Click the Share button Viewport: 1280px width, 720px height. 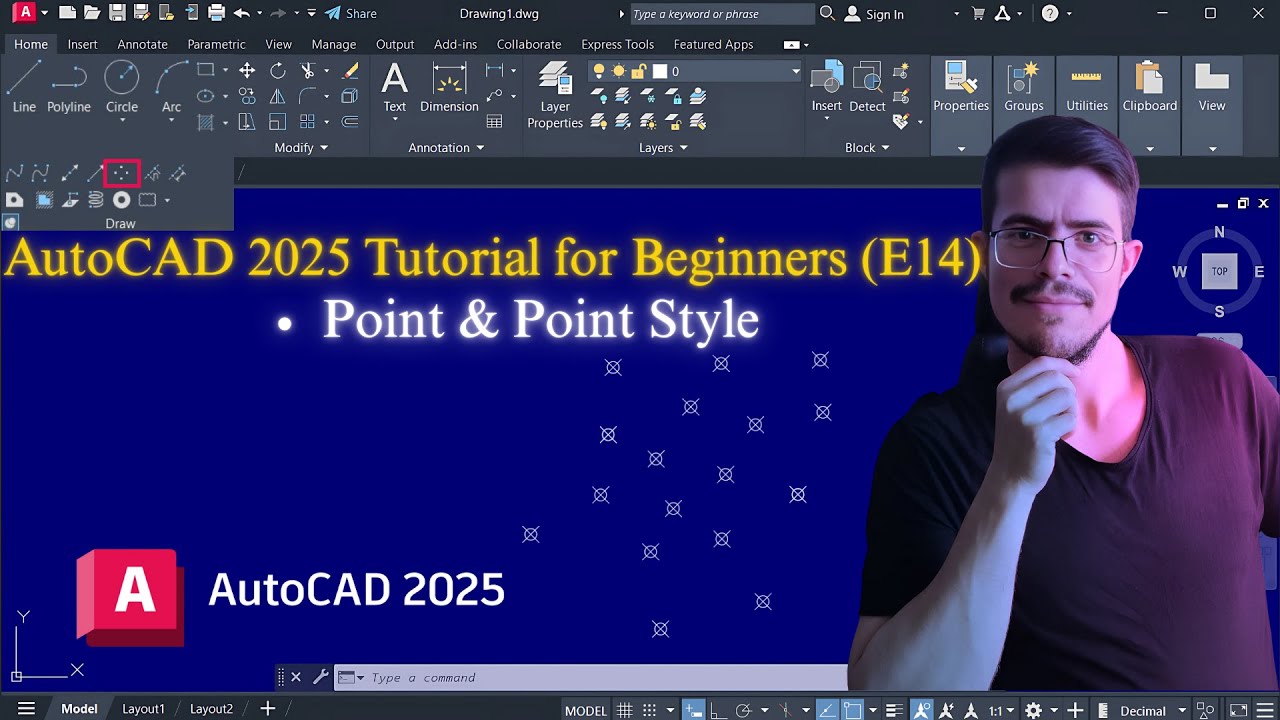351,14
